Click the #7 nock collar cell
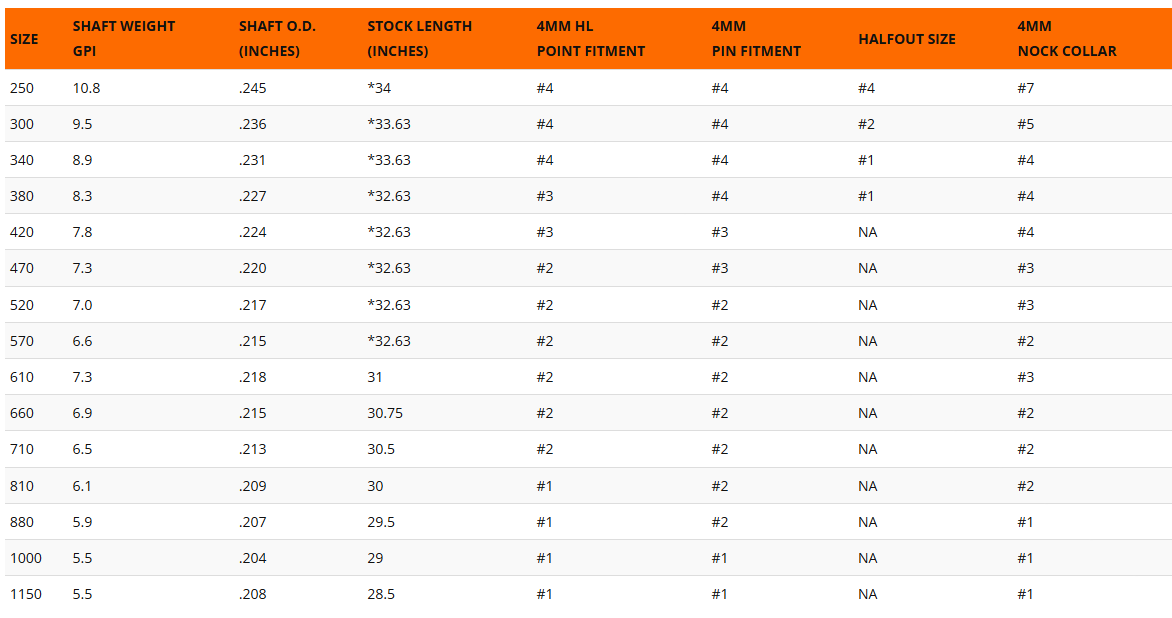This screenshot has width=1172, height=618. point(1026,88)
